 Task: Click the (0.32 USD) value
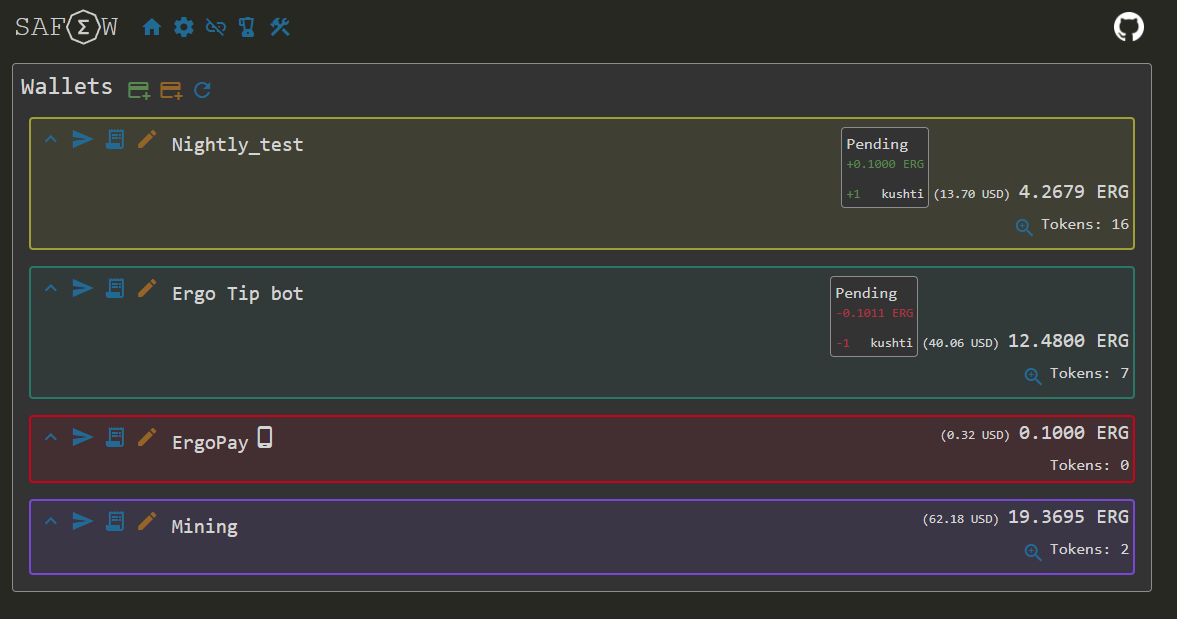coord(974,435)
